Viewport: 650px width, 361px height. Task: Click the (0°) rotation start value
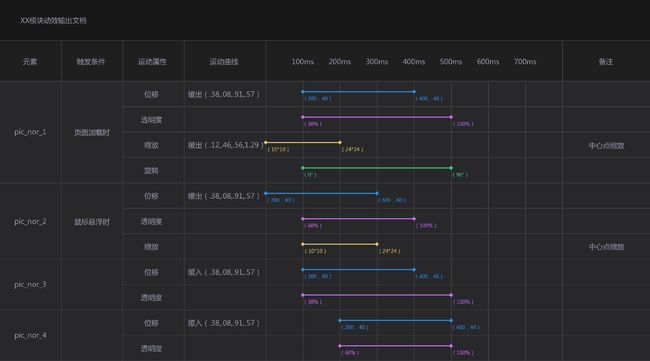click(x=310, y=175)
